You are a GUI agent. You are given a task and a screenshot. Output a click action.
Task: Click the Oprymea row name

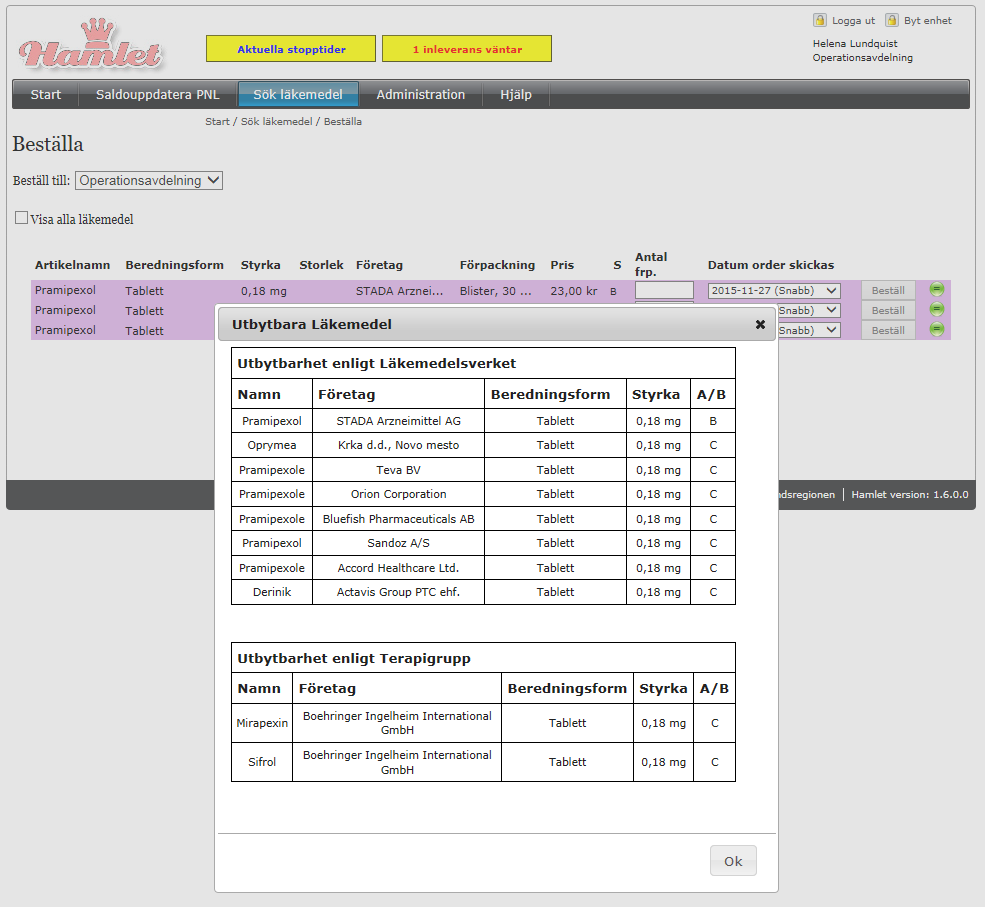[x=272, y=445]
